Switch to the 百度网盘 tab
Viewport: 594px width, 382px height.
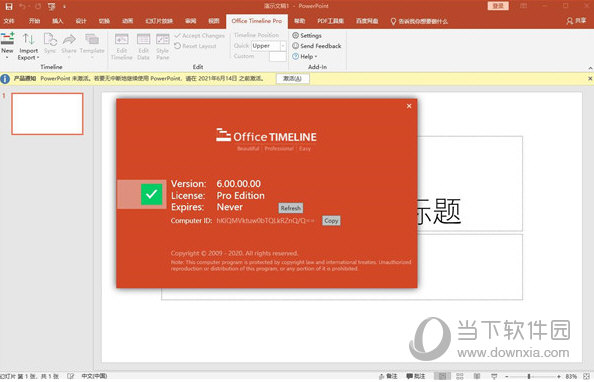367,21
